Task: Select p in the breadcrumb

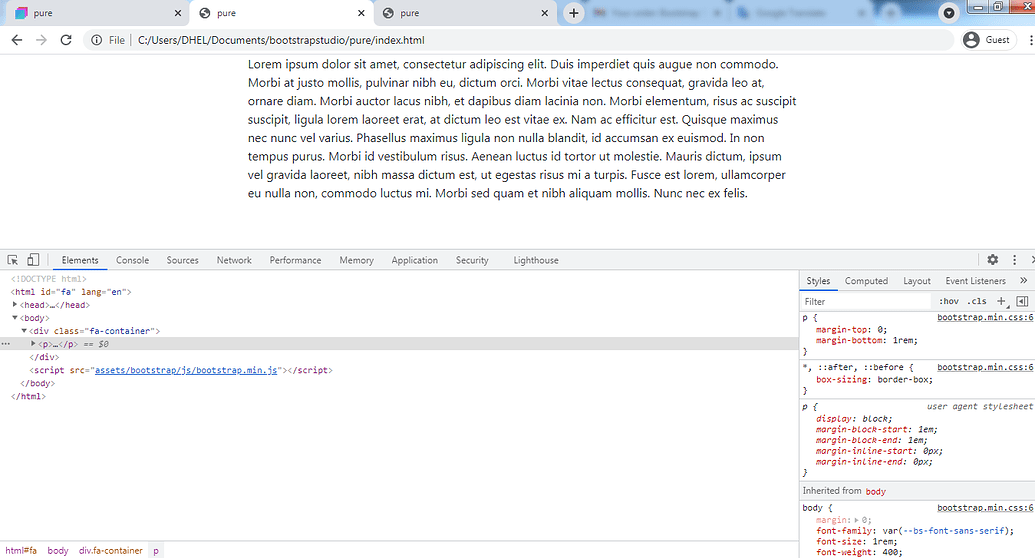Action: coord(156,551)
